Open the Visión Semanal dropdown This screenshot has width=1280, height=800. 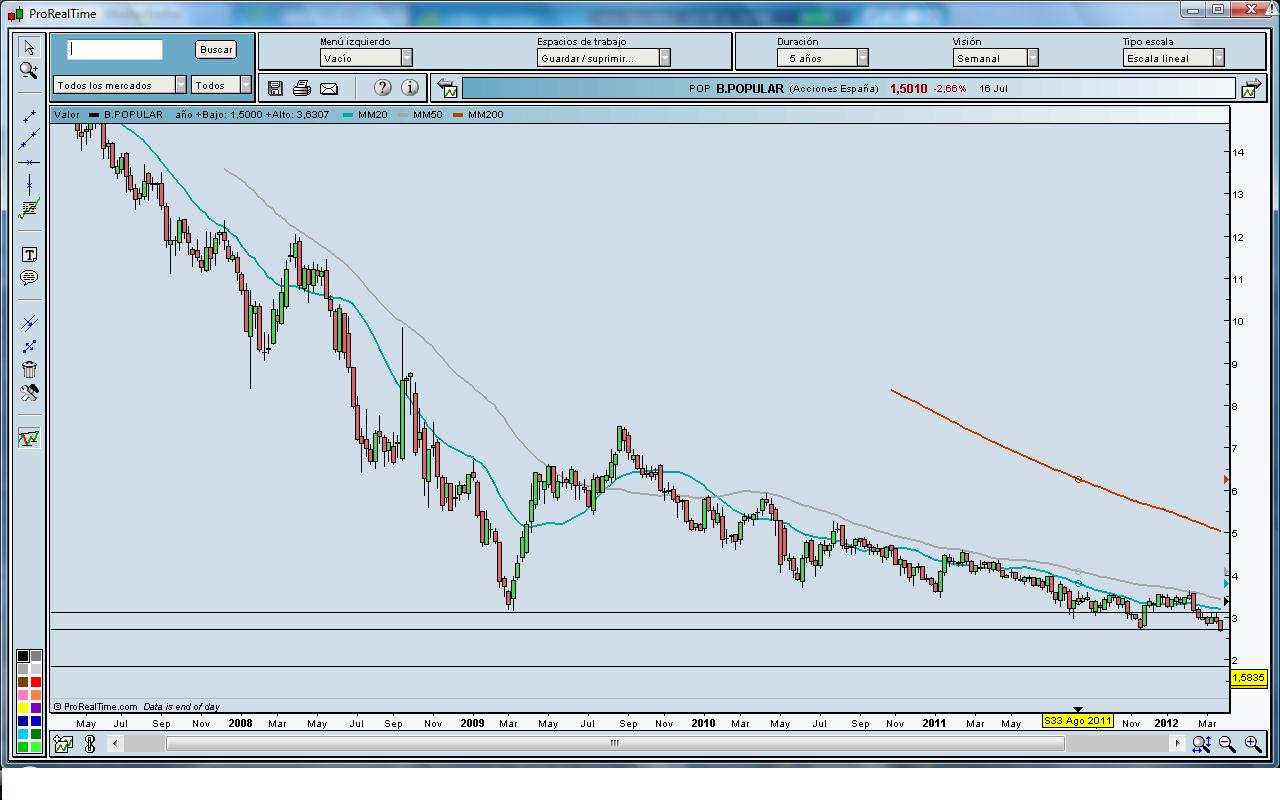click(995, 58)
